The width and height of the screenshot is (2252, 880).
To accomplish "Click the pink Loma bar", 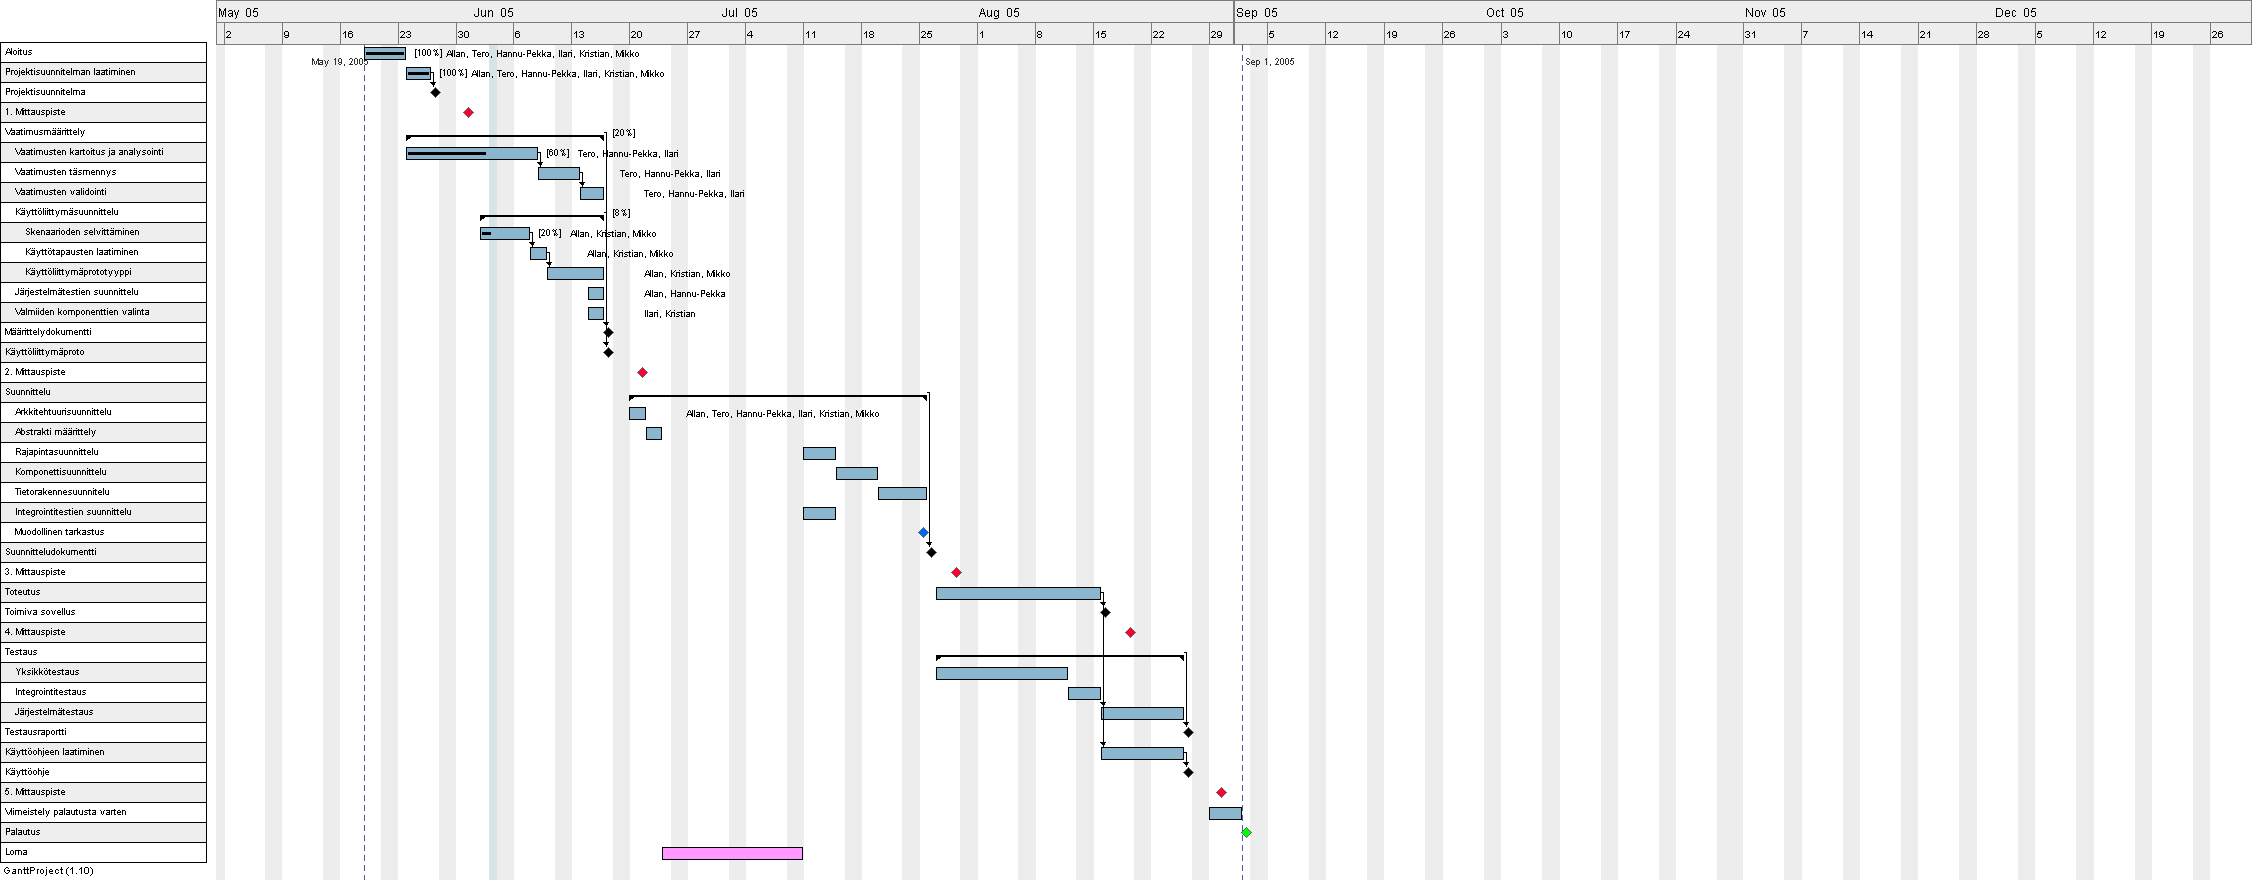I will (x=732, y=853).
